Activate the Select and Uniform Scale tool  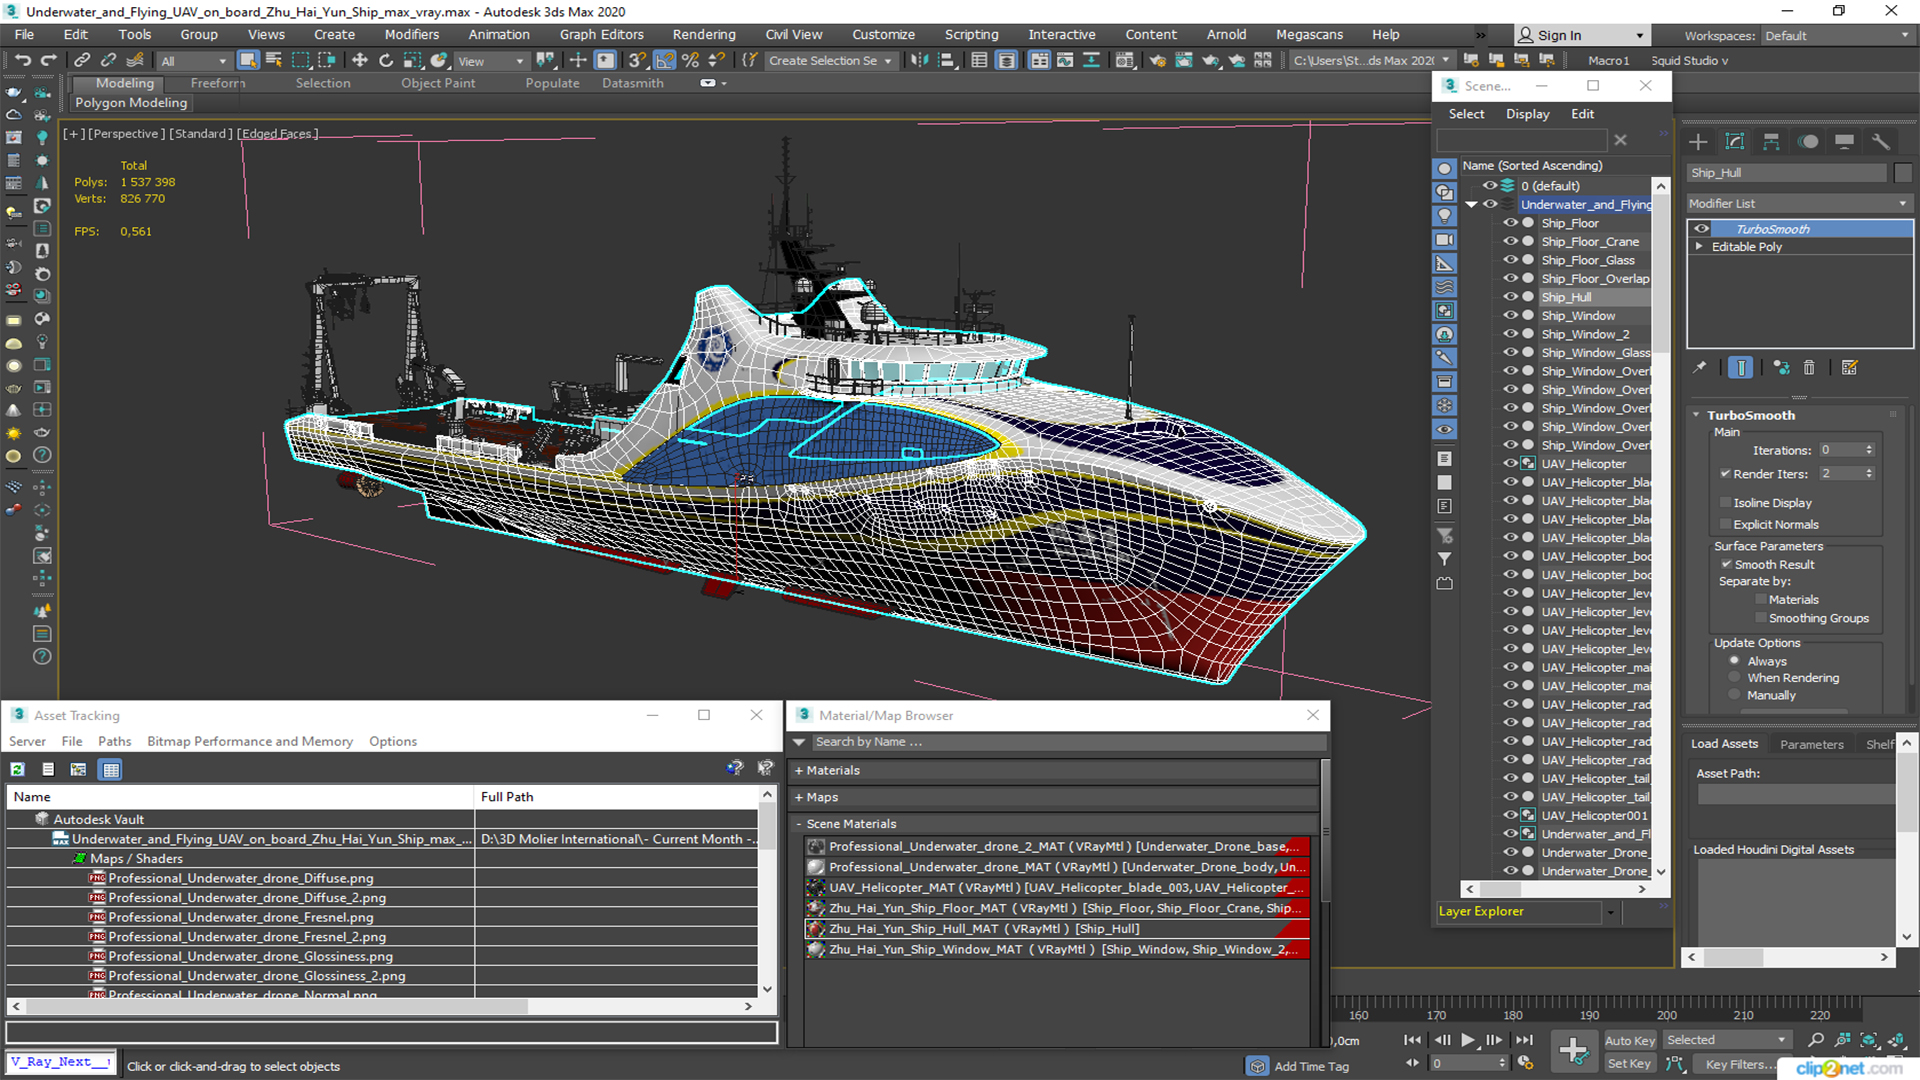412,60
